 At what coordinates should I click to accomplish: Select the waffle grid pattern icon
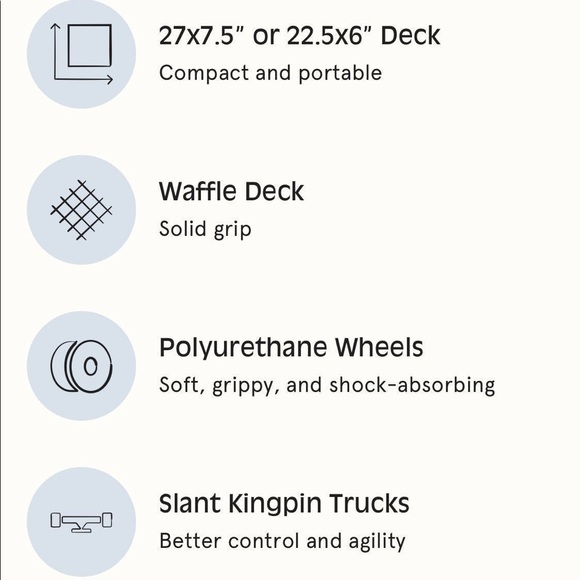pos(81,210)
